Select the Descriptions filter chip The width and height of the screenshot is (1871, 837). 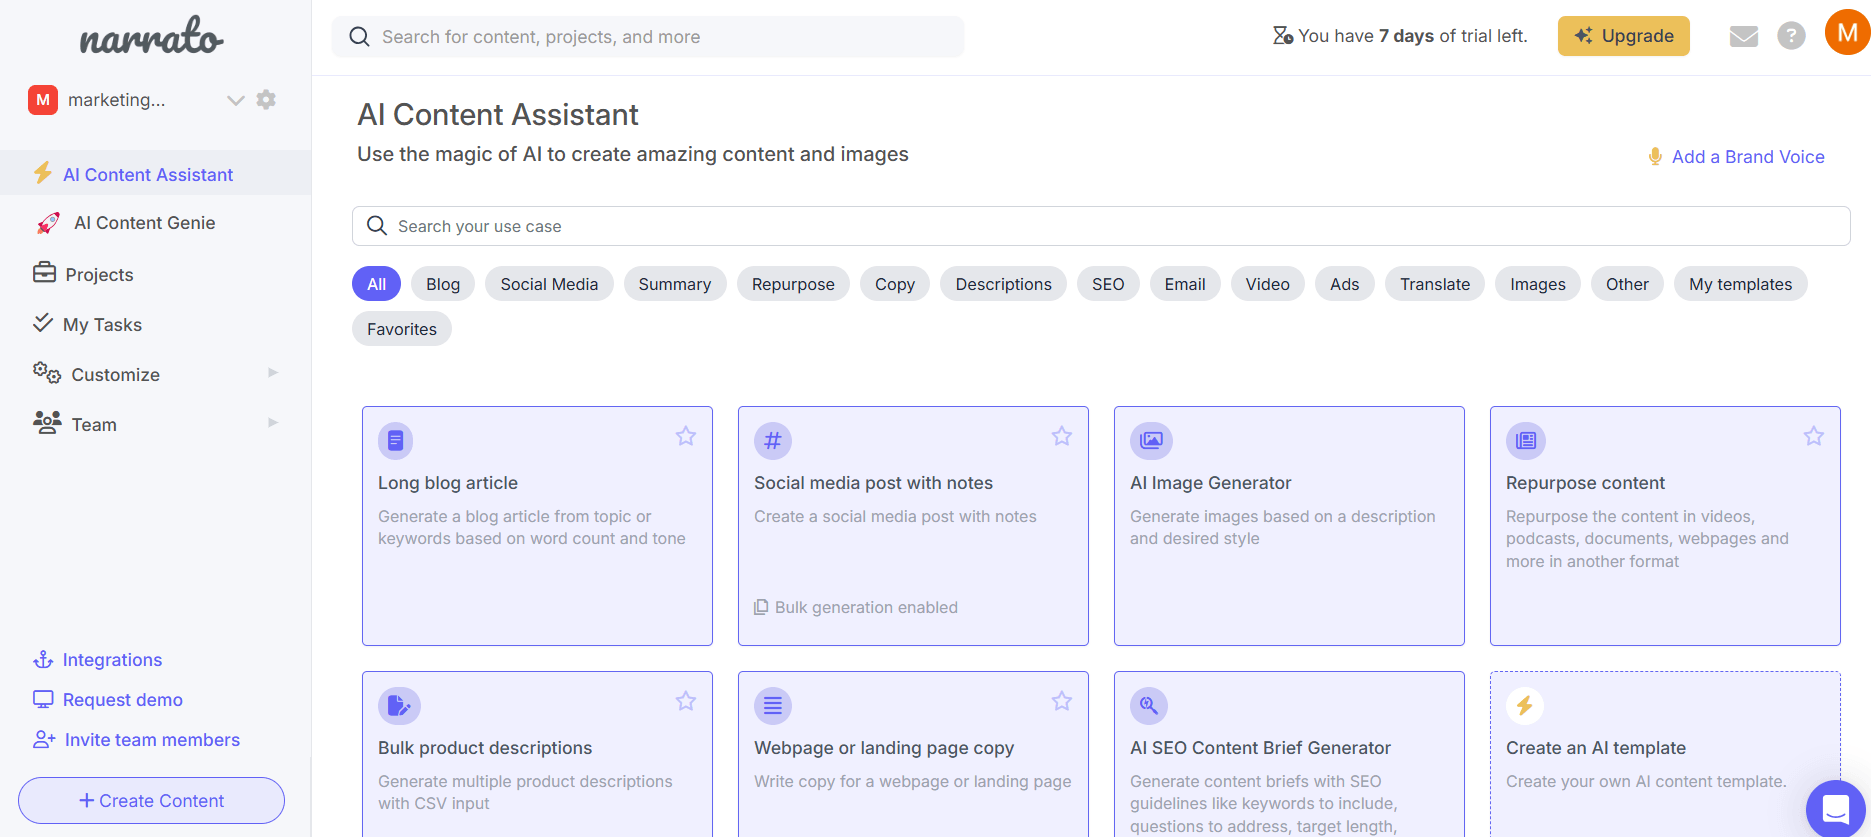pos(1003,284)
